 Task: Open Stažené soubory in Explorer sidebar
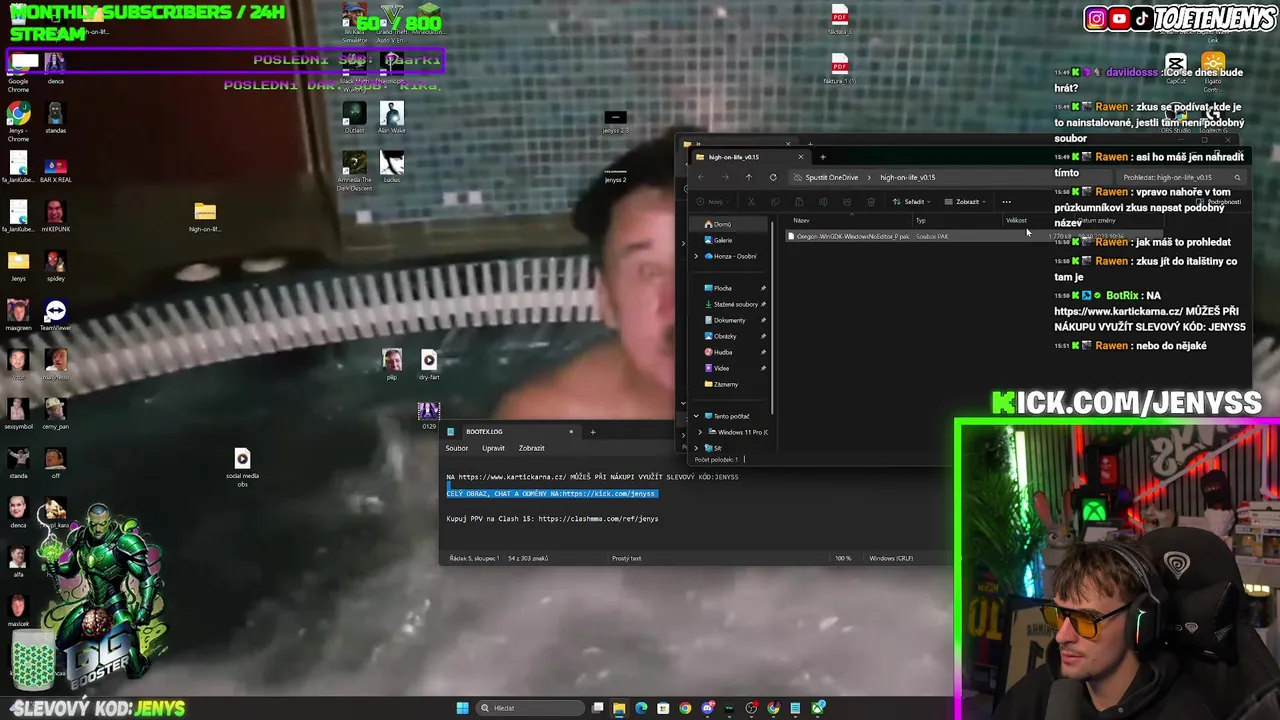[733, 304]
